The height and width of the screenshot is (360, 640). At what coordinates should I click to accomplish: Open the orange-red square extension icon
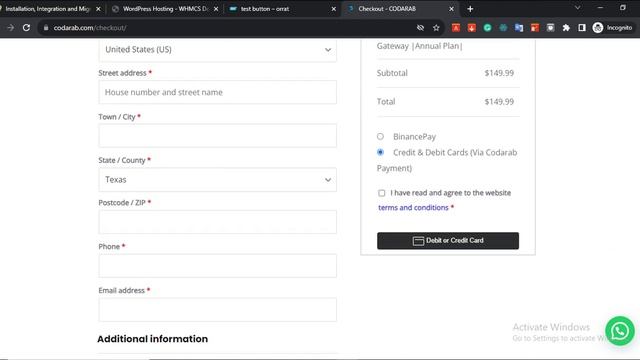pyautogui.click(x=535, y=28)
